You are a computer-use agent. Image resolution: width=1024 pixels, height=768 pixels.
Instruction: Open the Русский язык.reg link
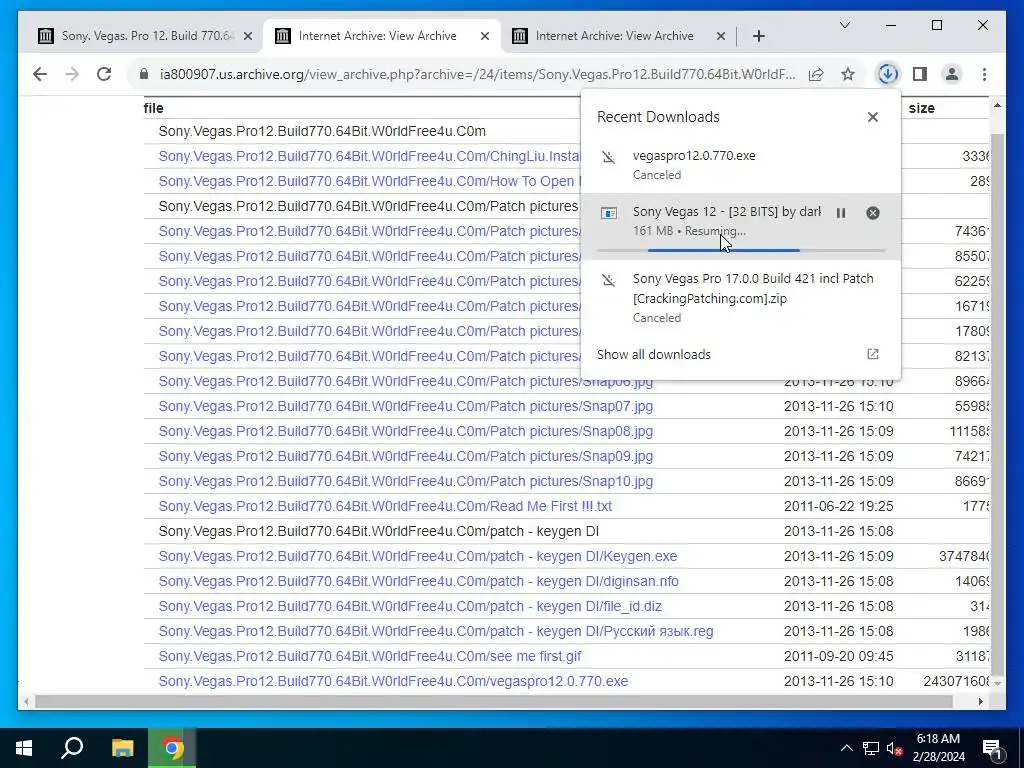(x=436, y=631)
